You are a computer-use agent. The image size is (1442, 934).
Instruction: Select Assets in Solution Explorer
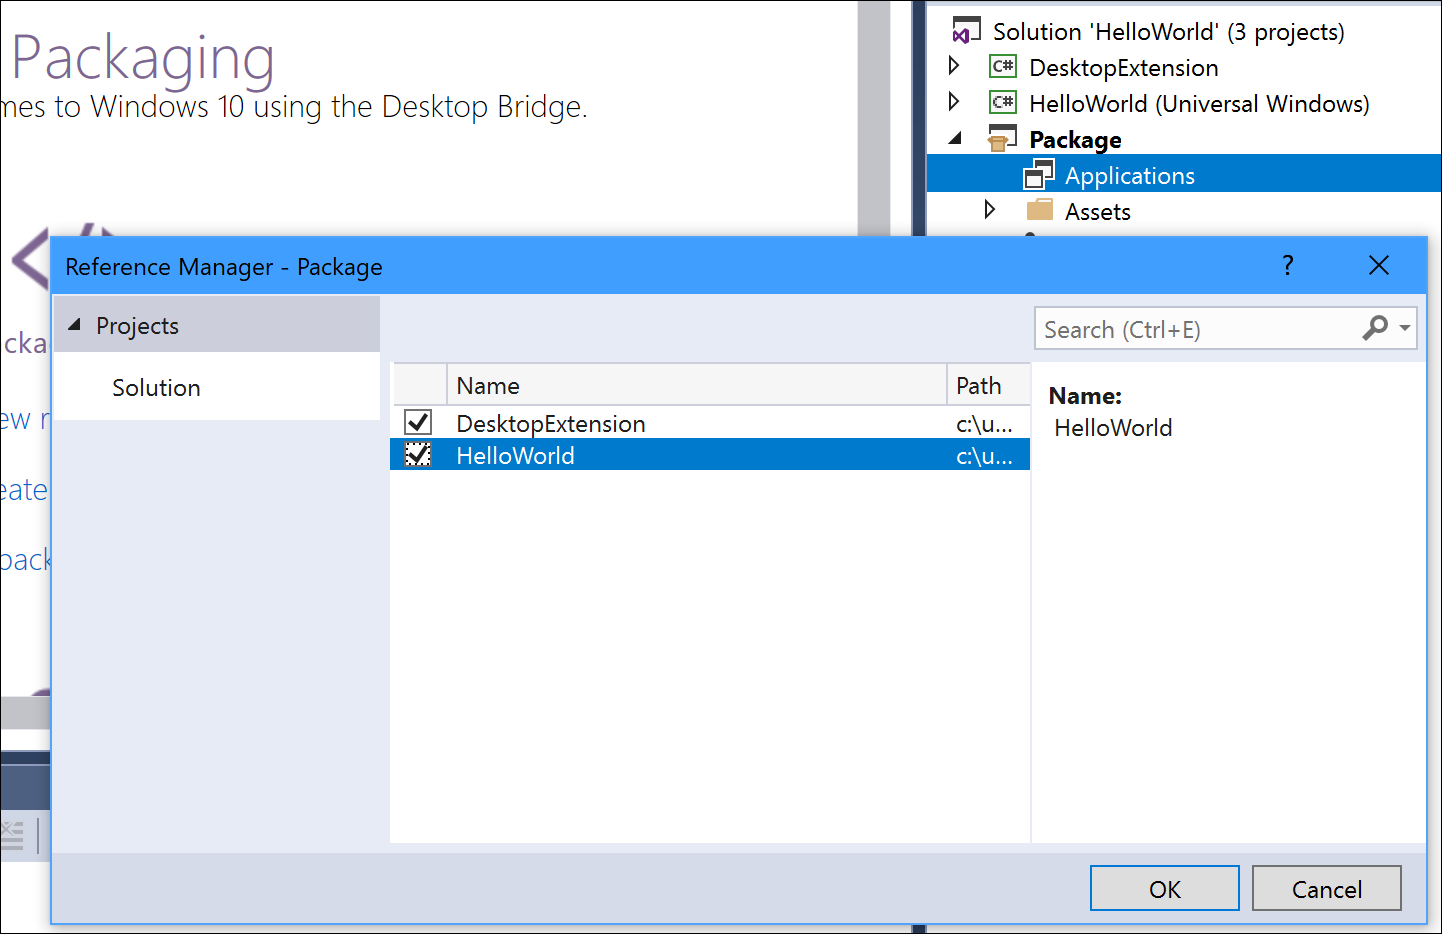click(x=1097, y=212)
